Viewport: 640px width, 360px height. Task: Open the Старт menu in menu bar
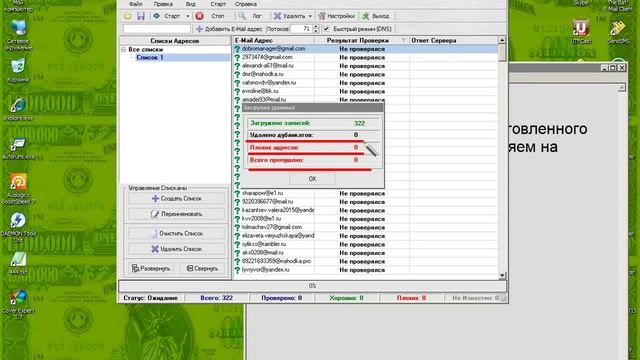[218, 4]
